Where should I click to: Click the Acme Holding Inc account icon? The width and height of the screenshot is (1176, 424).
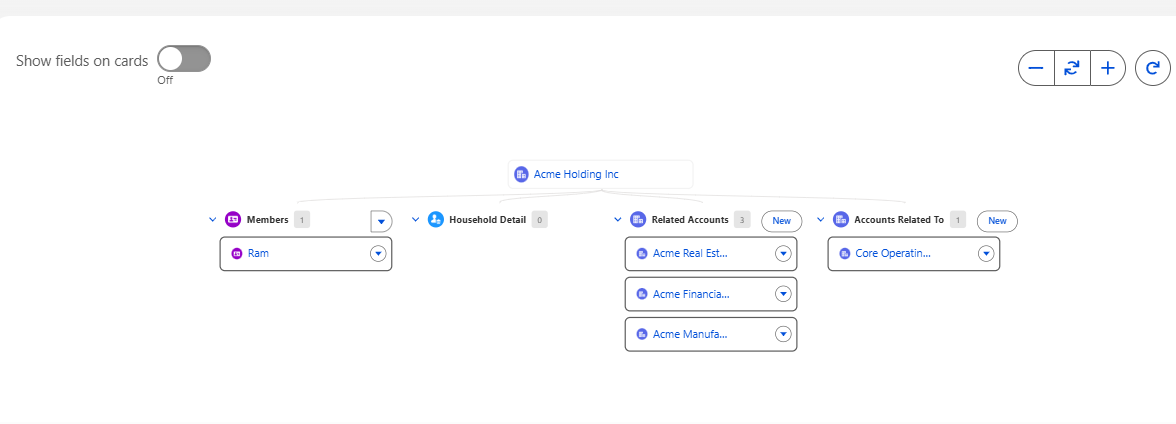[521, 174]
